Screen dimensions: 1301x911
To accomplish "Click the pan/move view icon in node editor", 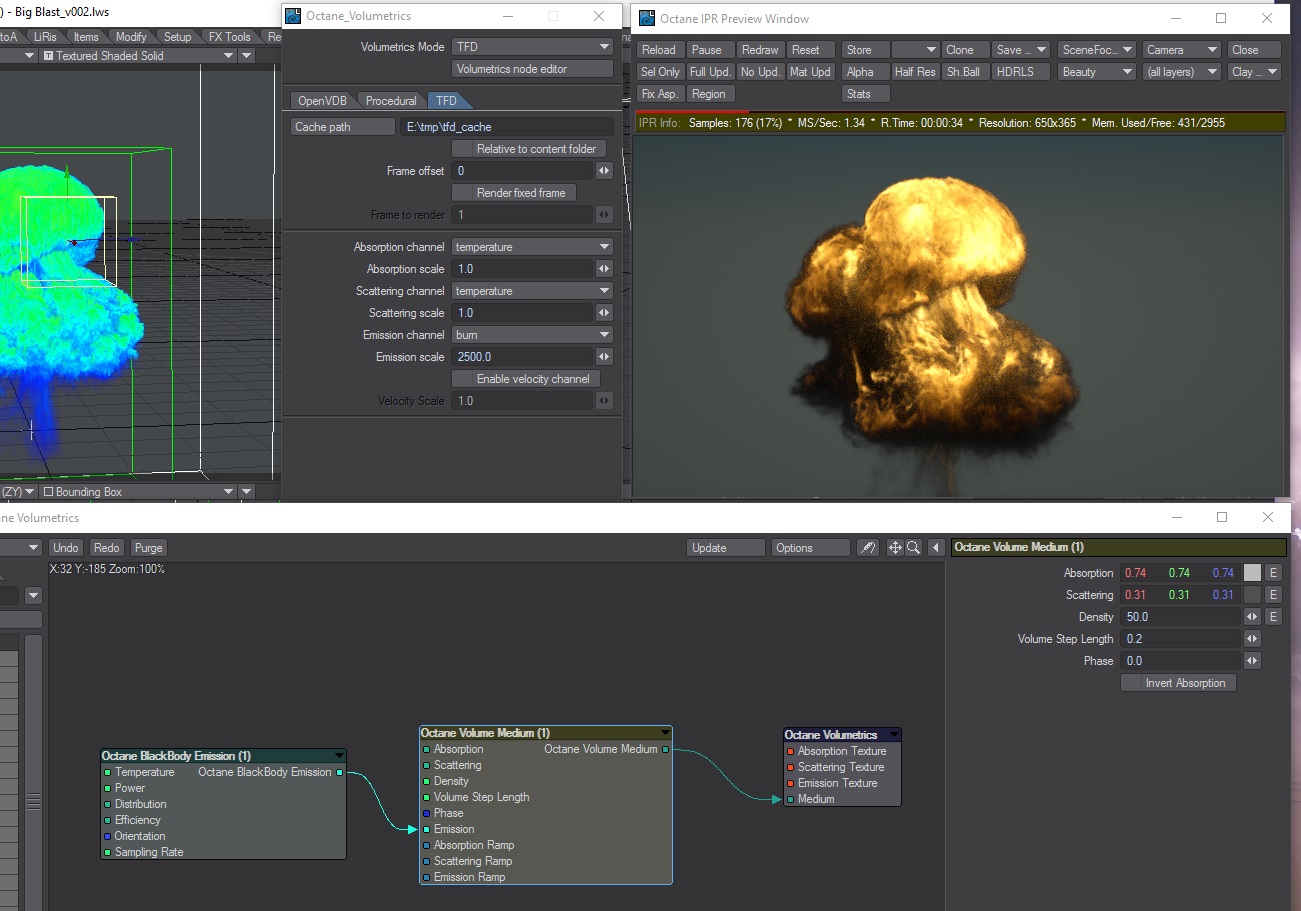I will [895, 548].
